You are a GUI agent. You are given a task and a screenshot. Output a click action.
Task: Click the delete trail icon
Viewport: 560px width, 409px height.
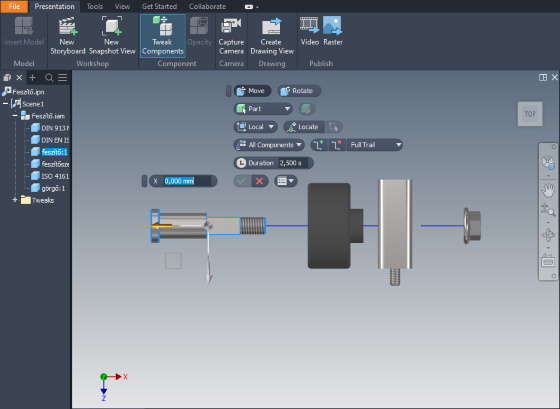click(337, 145)
